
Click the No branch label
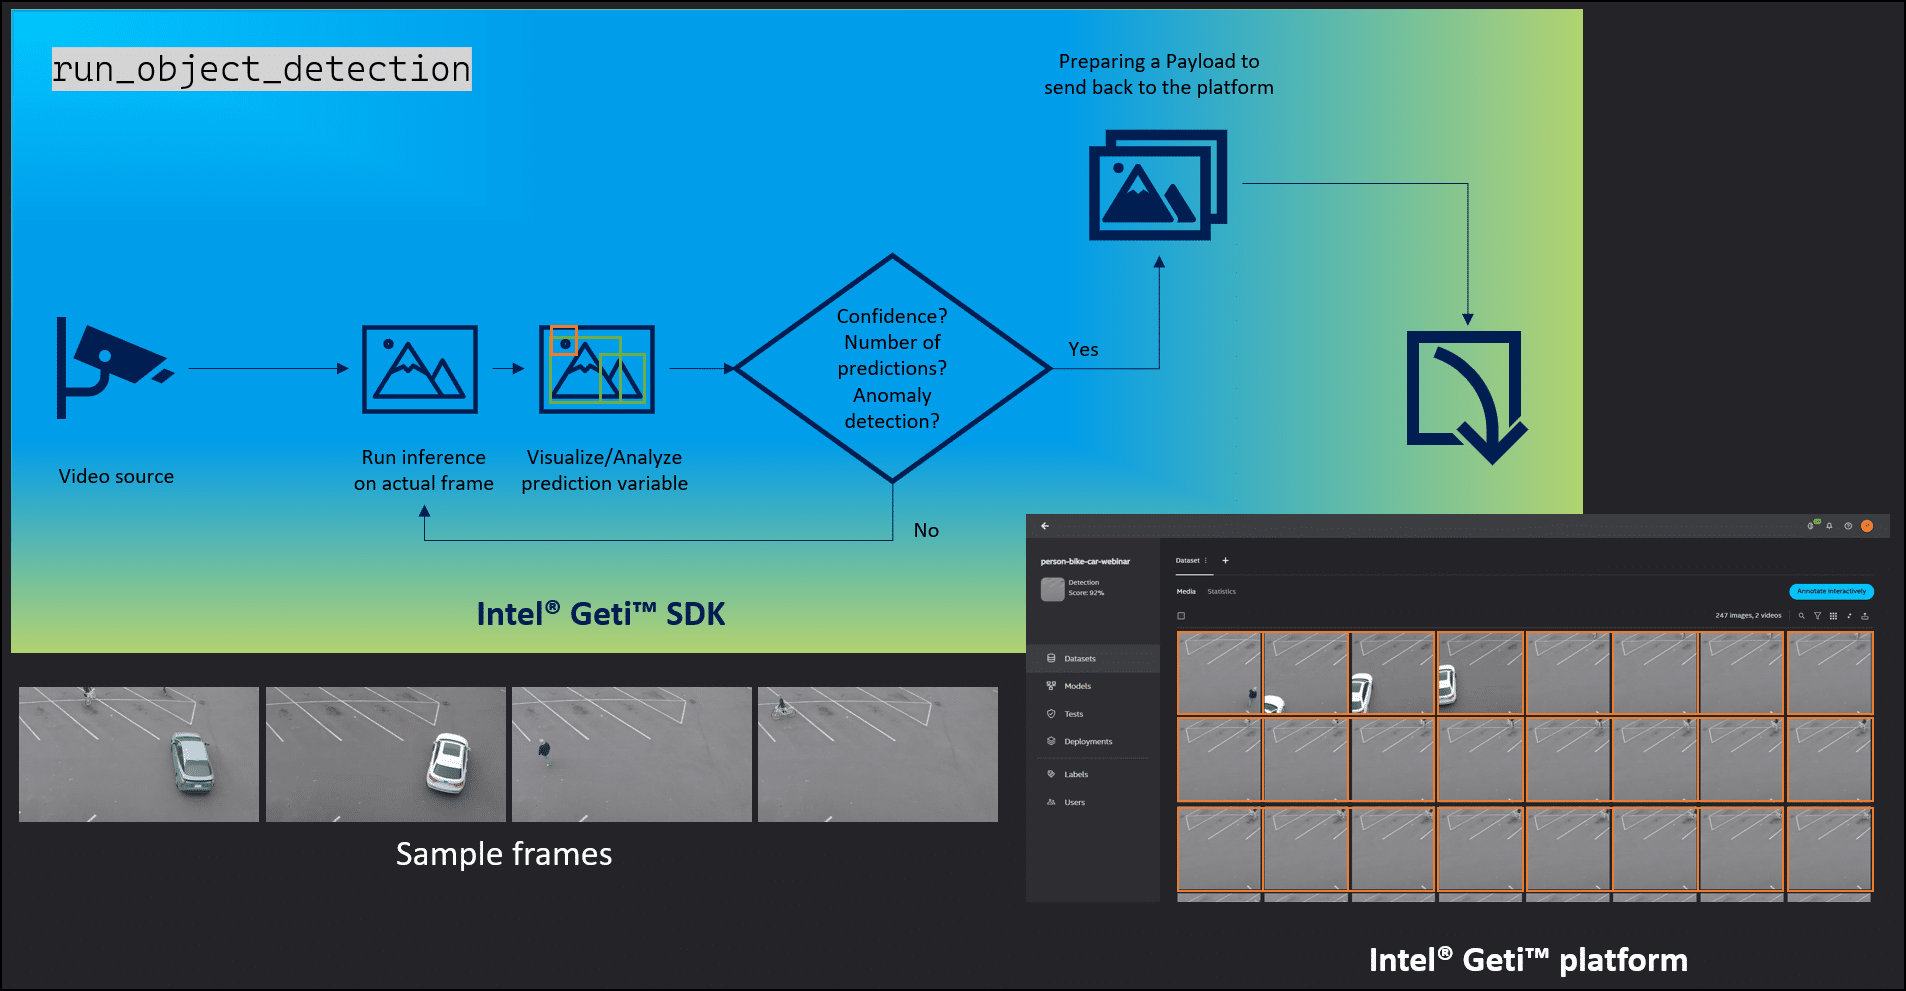pyautogui.click(x=926, y=530)
